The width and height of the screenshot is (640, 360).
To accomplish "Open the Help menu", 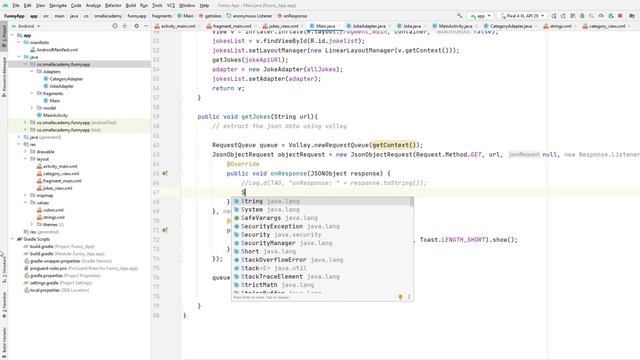I will pos(204,6).
